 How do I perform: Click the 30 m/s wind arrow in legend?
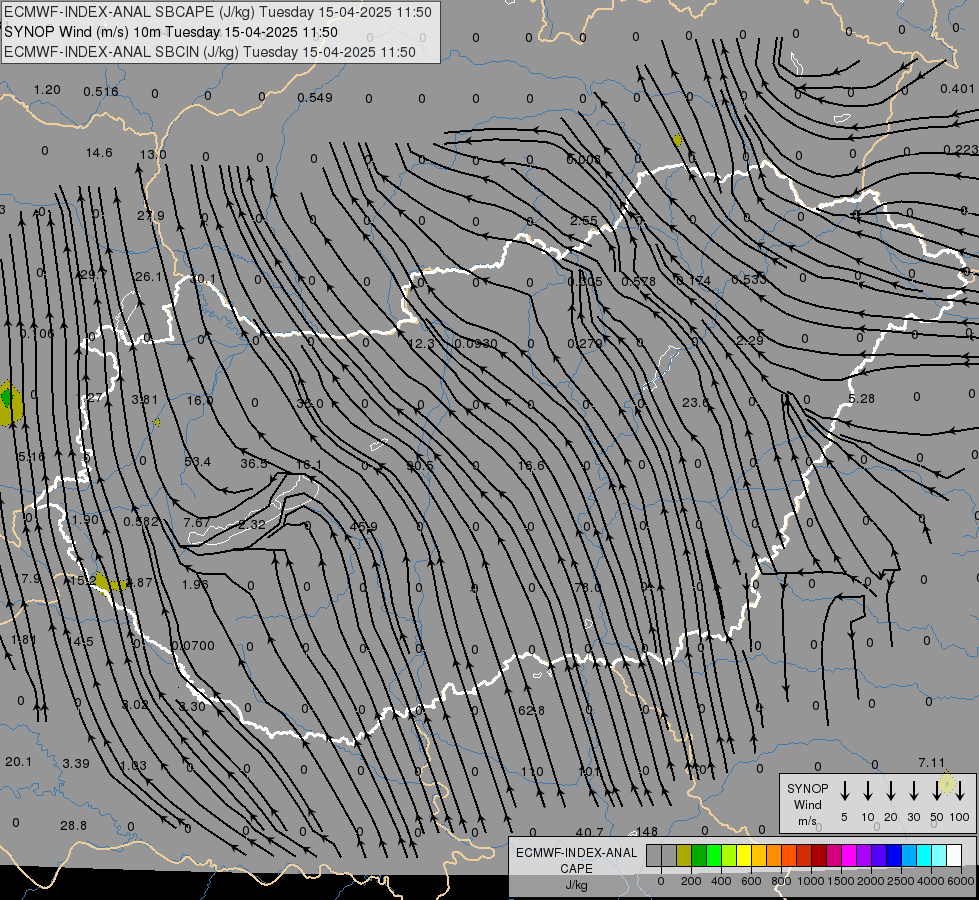click(914, 791)
